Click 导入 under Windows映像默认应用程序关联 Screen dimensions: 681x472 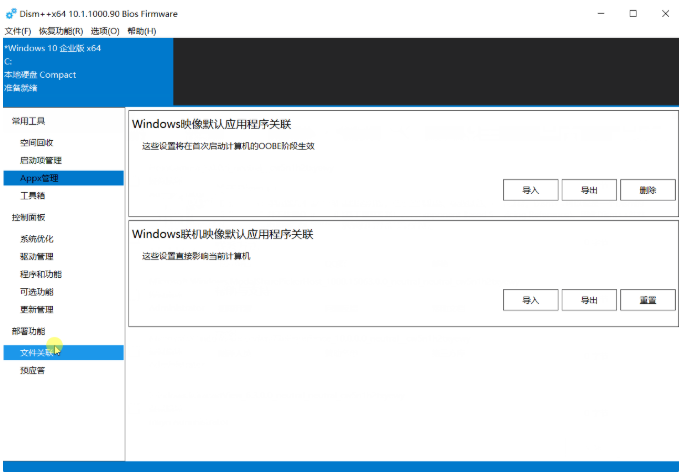tap(530, 190)
